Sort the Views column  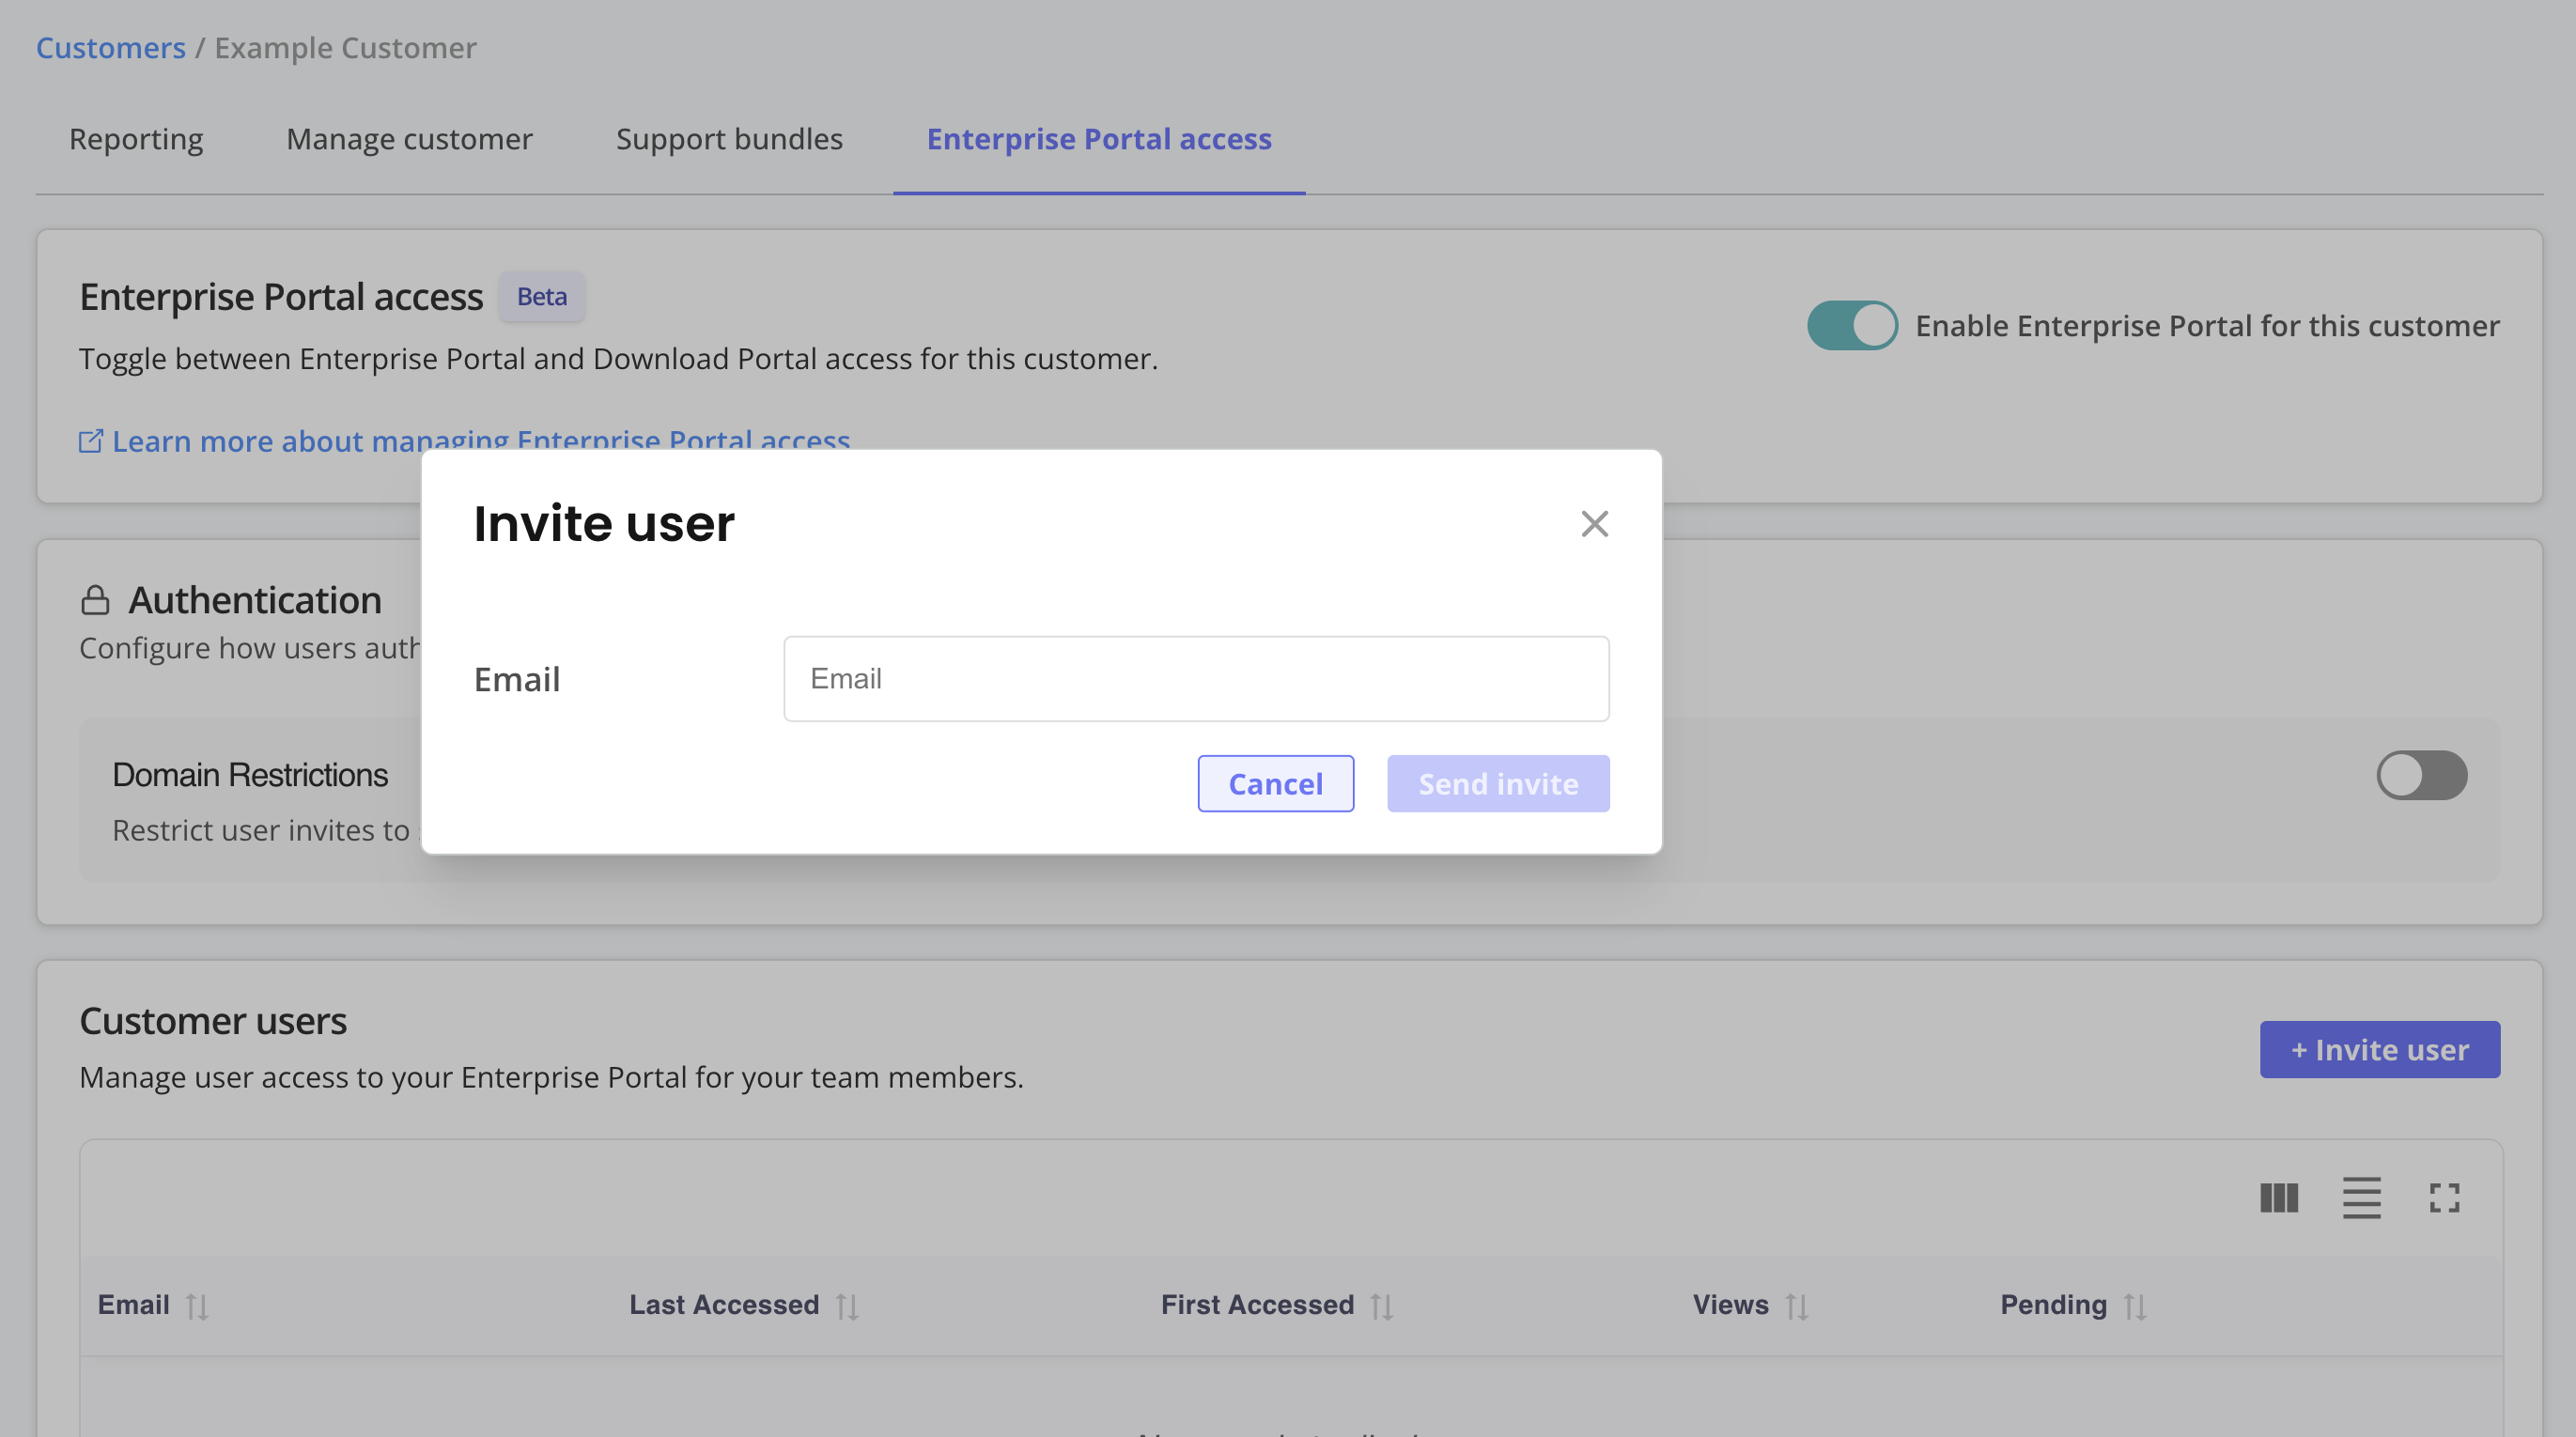(x=1797, y=1305)
